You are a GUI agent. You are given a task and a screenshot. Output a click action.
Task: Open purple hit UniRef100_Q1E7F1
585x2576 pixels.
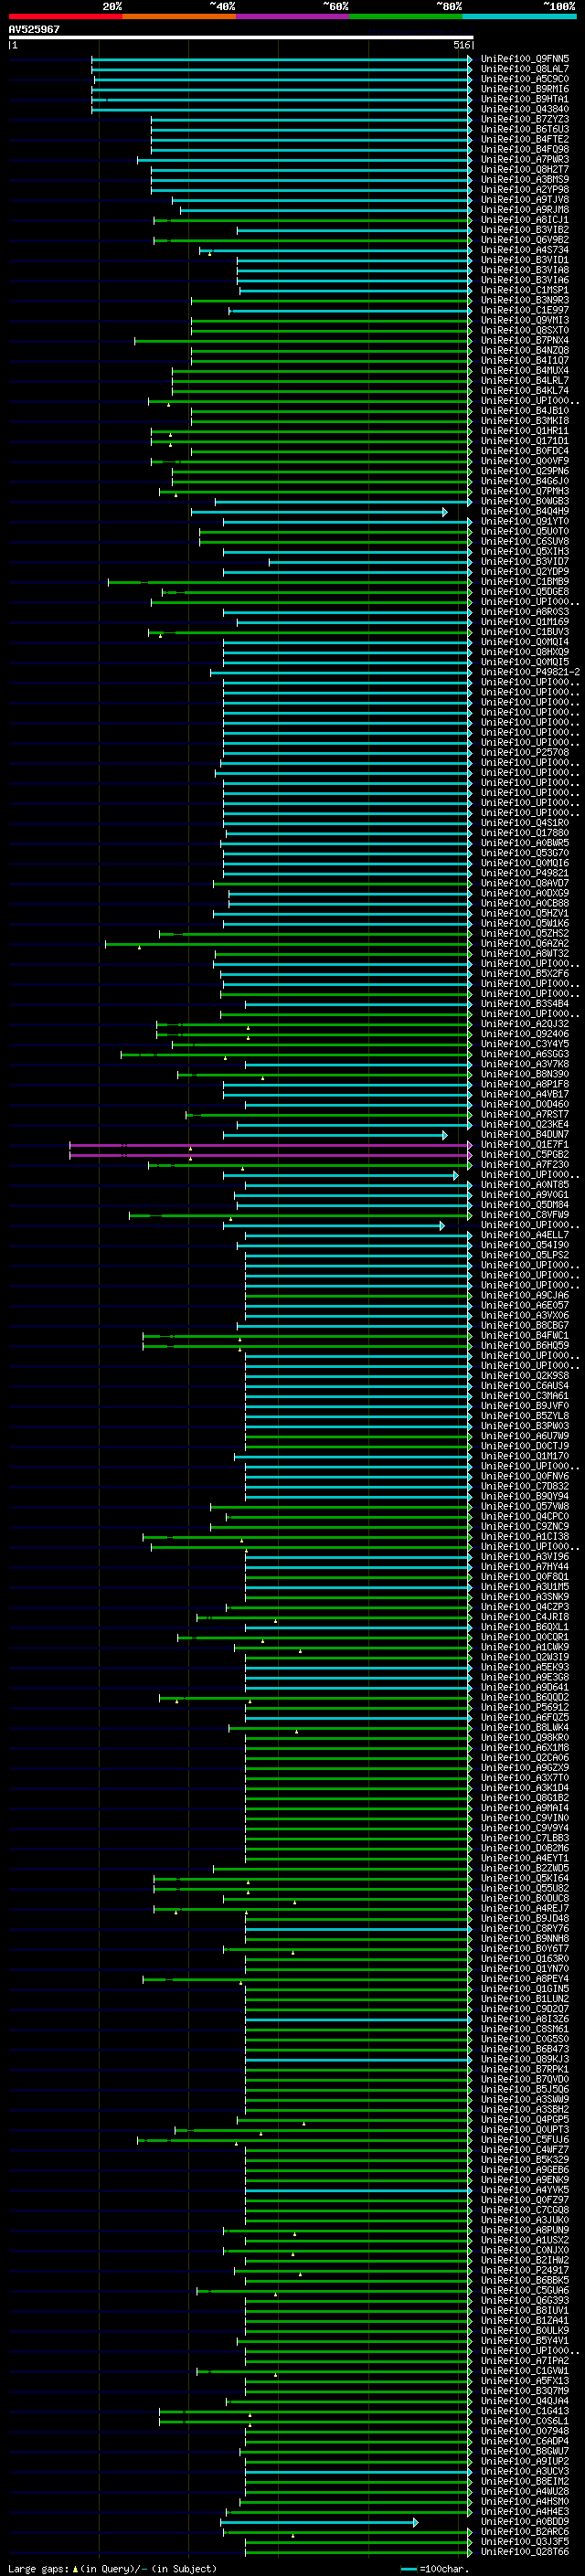(x=525, y=1144)
